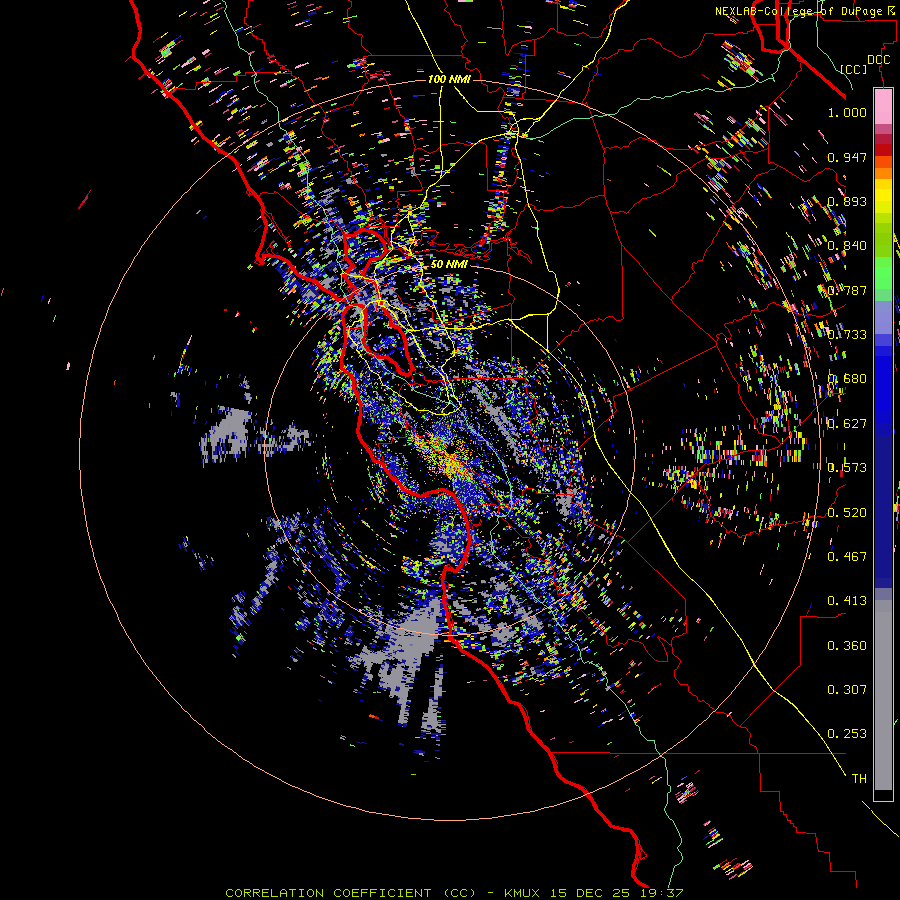
Task: Pick the pink swatch atop the color bar
Action: tap(883, 106)
